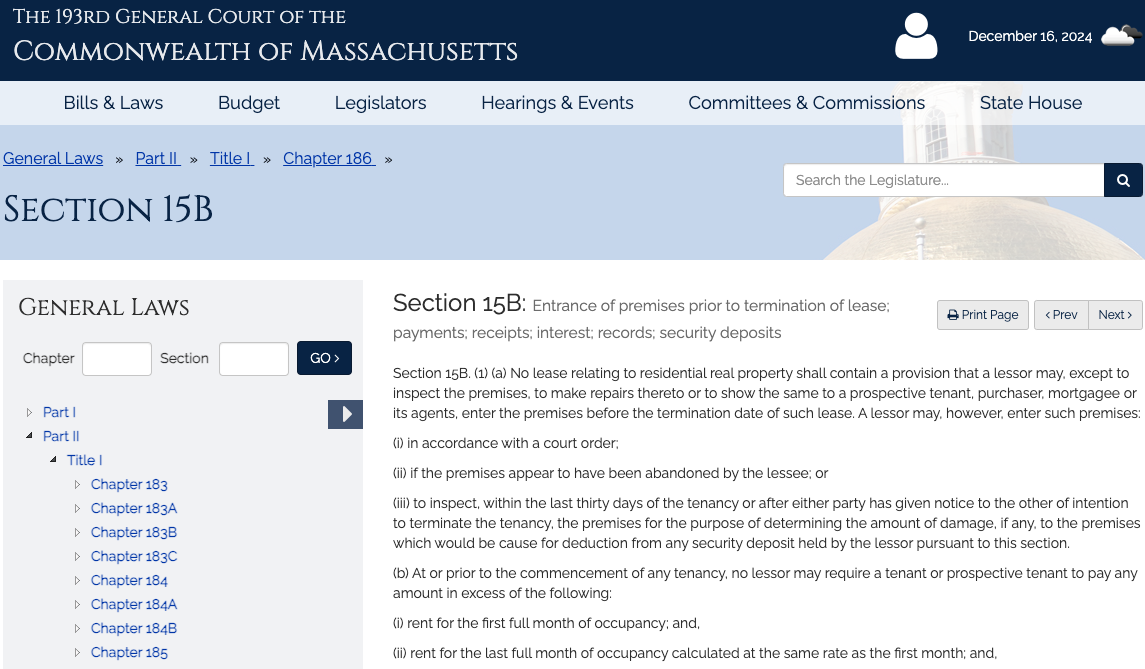1145x669 pixels.
Task: Expand the Part I tree node
Action: [30, 412]
